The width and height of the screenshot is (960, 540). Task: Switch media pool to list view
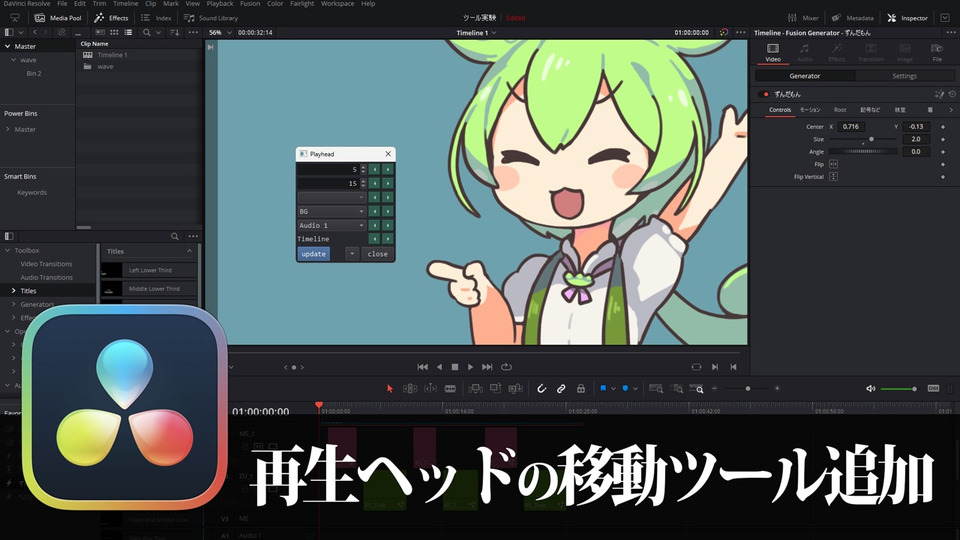pos(128,32)
